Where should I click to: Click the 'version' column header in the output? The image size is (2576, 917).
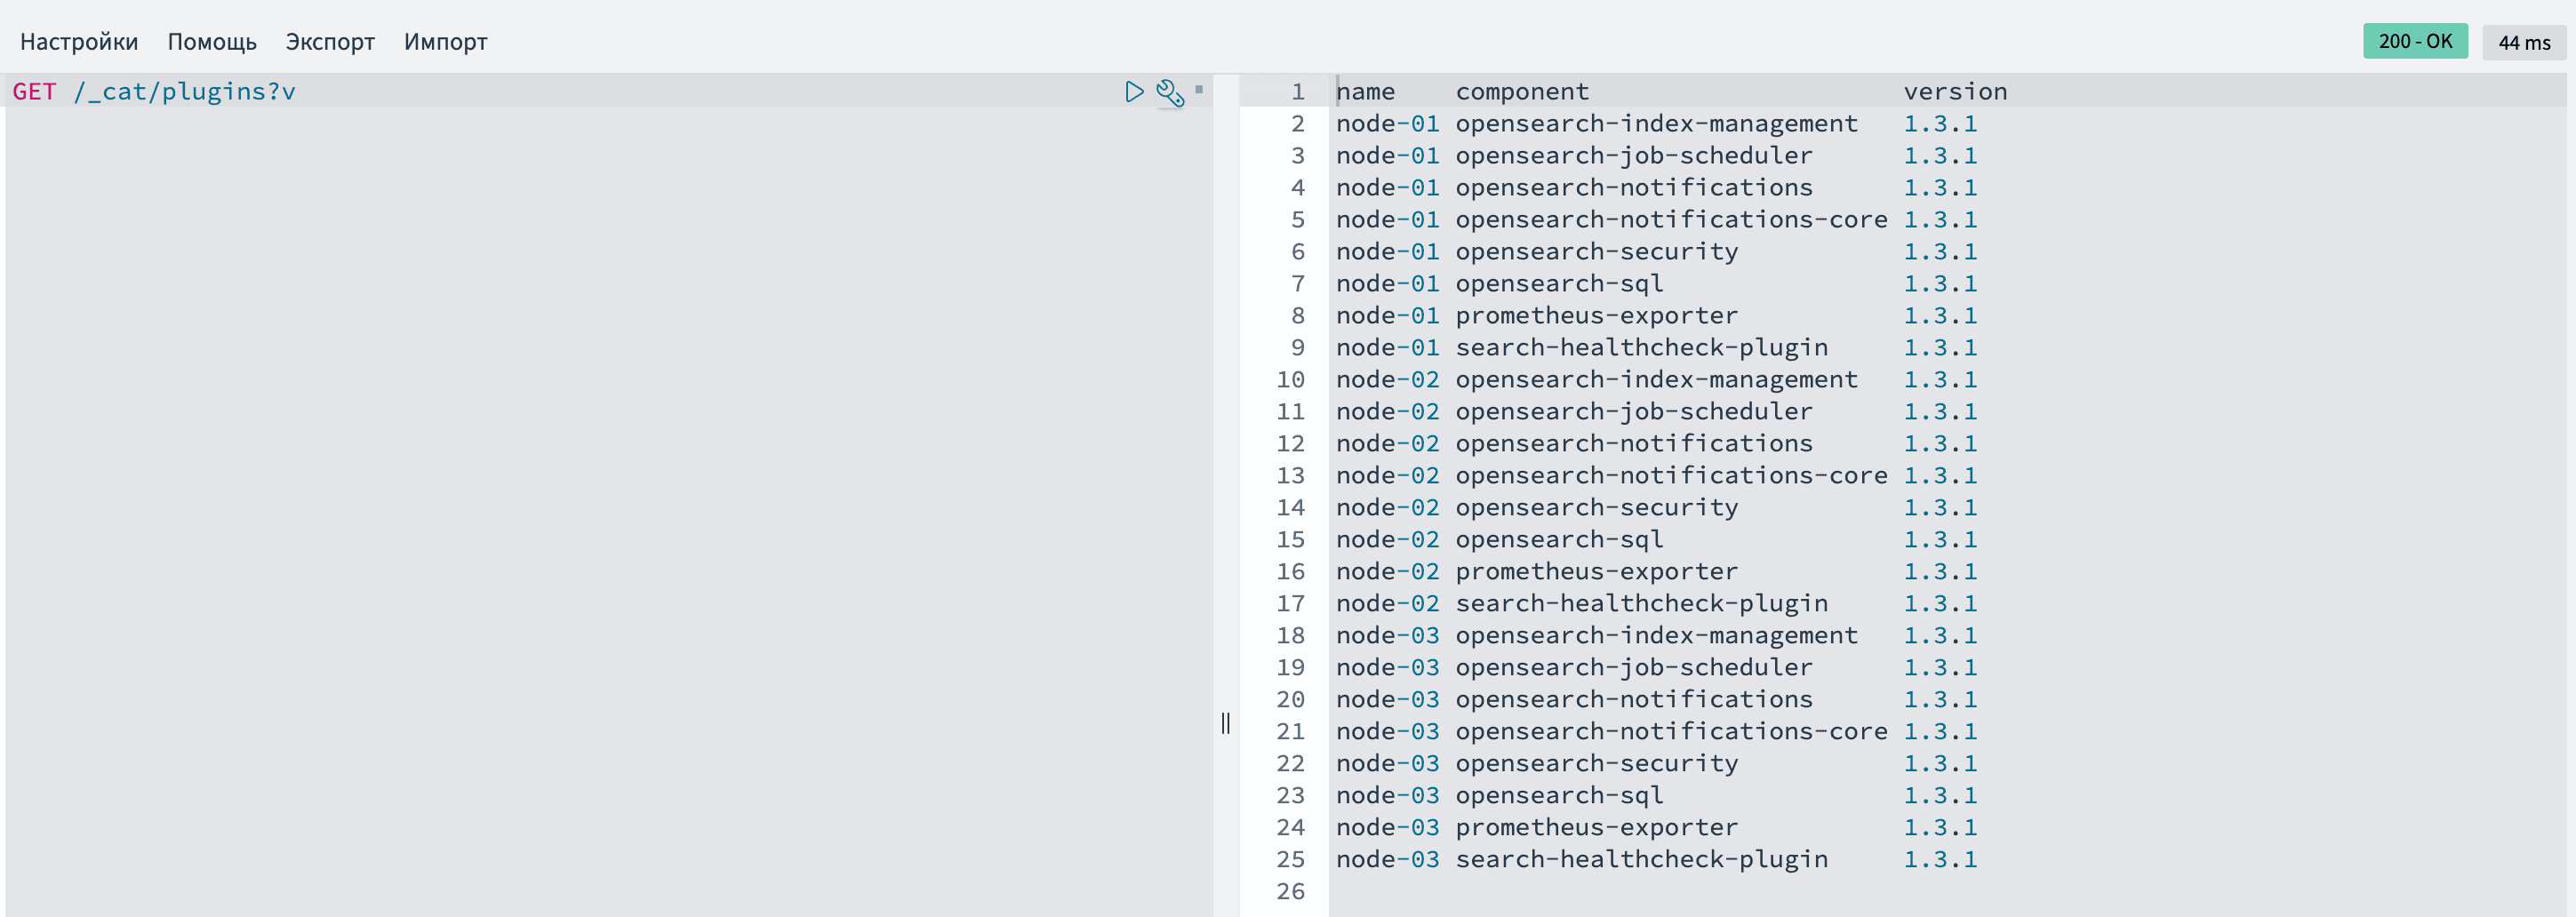[1954, 92]
